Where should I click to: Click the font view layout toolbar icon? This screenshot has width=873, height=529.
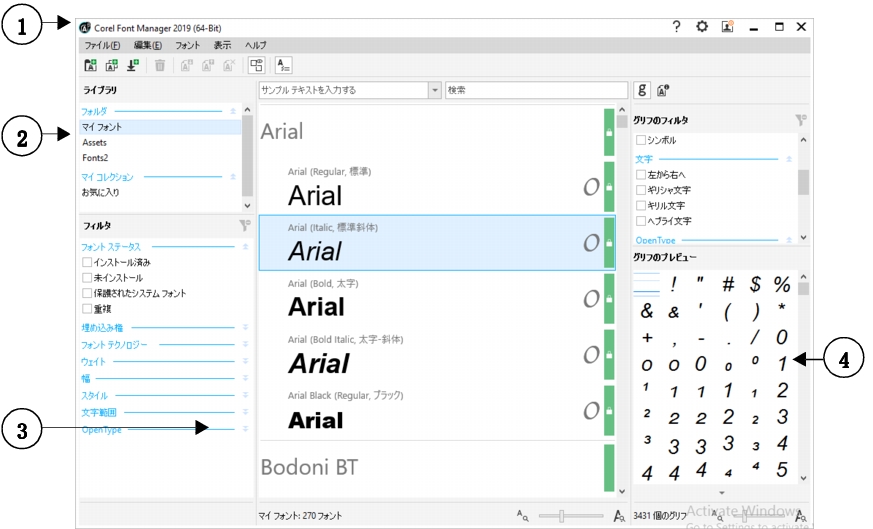coord(256,66)
